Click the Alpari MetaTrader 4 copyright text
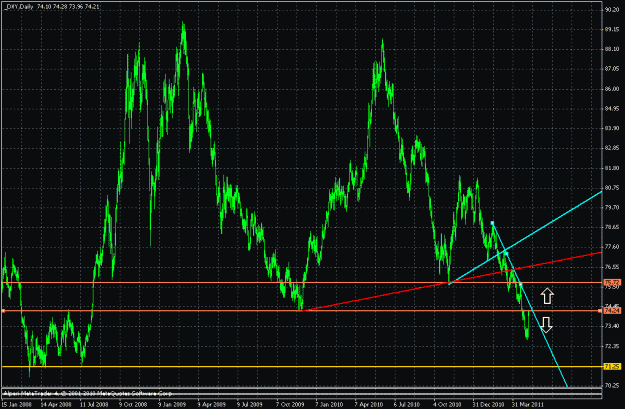Image resolution: width=625 pixels, height=409 pixels. pos(88,394)
